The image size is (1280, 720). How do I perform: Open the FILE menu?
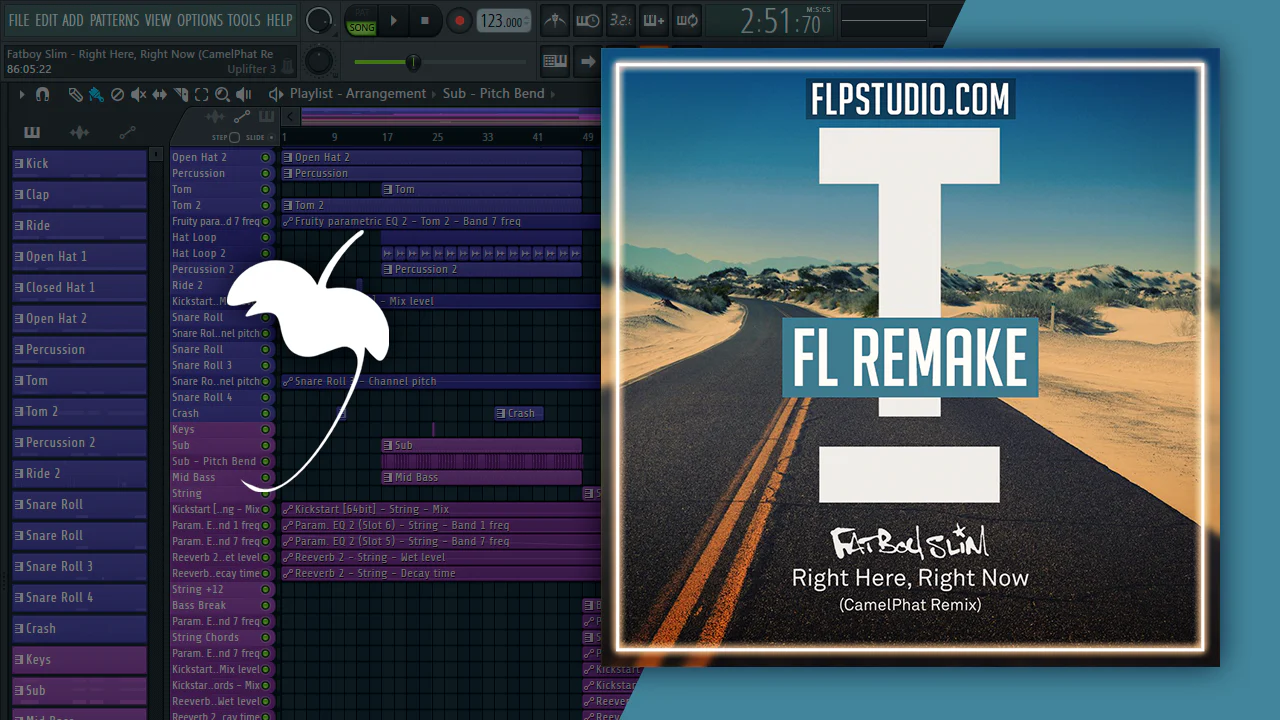click(19, 20)
